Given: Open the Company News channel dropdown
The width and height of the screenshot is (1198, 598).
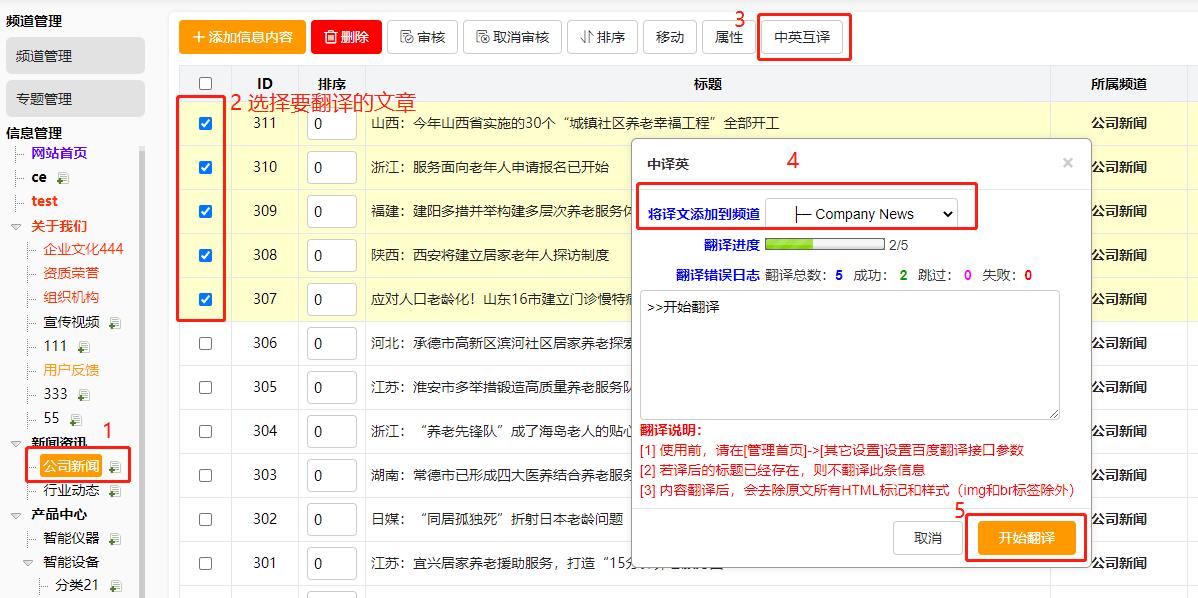Looking at the screenshot, I should click(x=861, y=213).
